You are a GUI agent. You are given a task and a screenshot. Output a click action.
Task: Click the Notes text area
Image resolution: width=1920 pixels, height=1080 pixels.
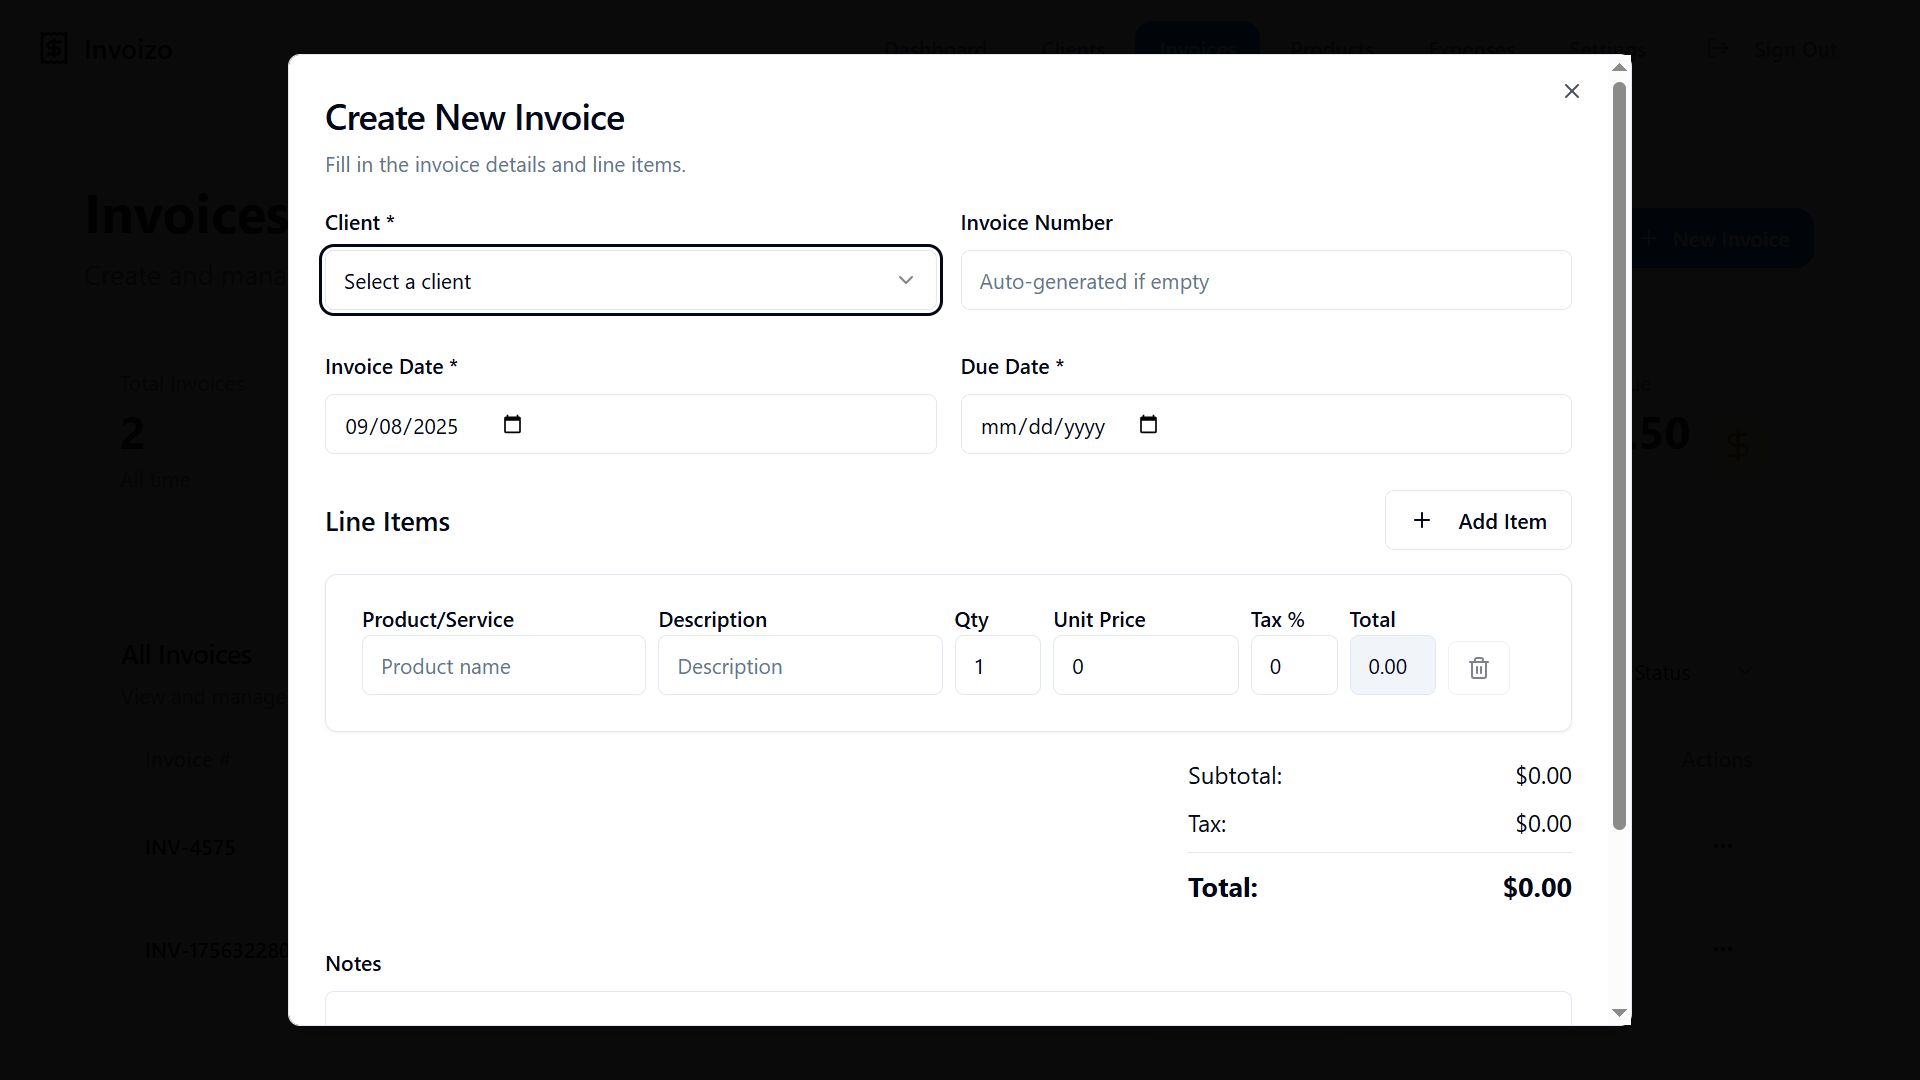[947, 1008]
